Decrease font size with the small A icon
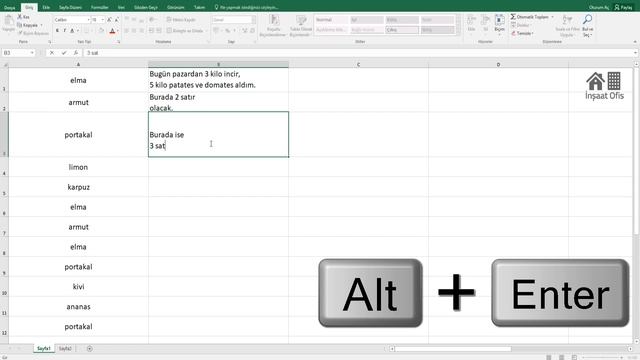The image size is (640, 360). pos(117,20)
